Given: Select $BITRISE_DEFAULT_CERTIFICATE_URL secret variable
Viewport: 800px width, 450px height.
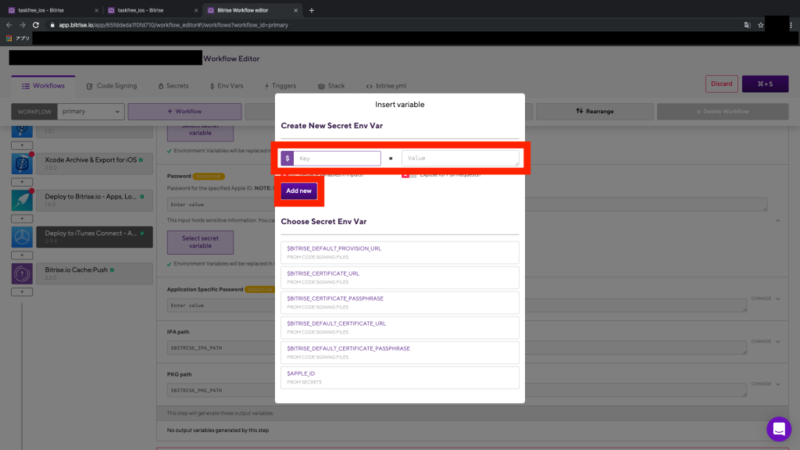Looking at the screenshot, I should (x=399, y=327).
